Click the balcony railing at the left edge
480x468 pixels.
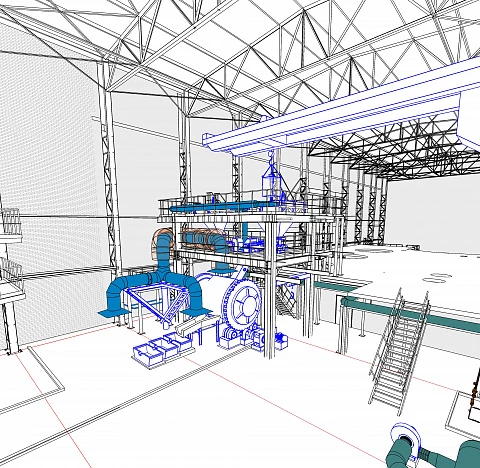click(10, 222)
